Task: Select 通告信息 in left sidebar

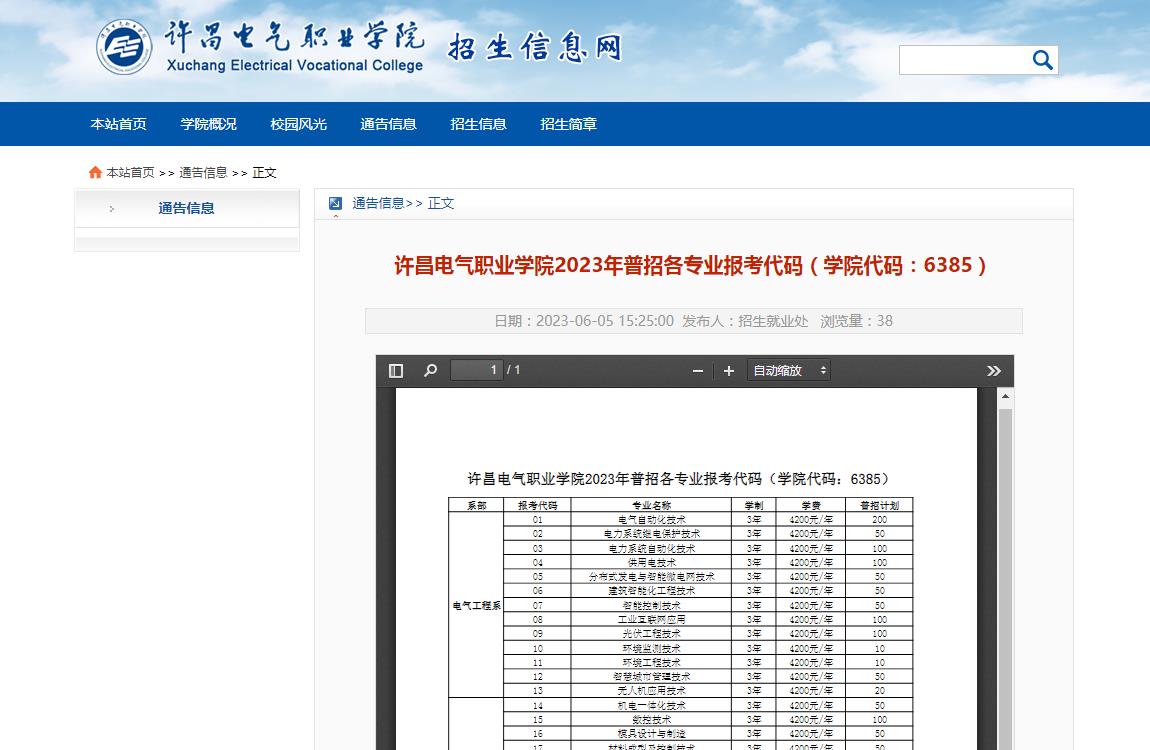Action: click(x=186, y=208)
